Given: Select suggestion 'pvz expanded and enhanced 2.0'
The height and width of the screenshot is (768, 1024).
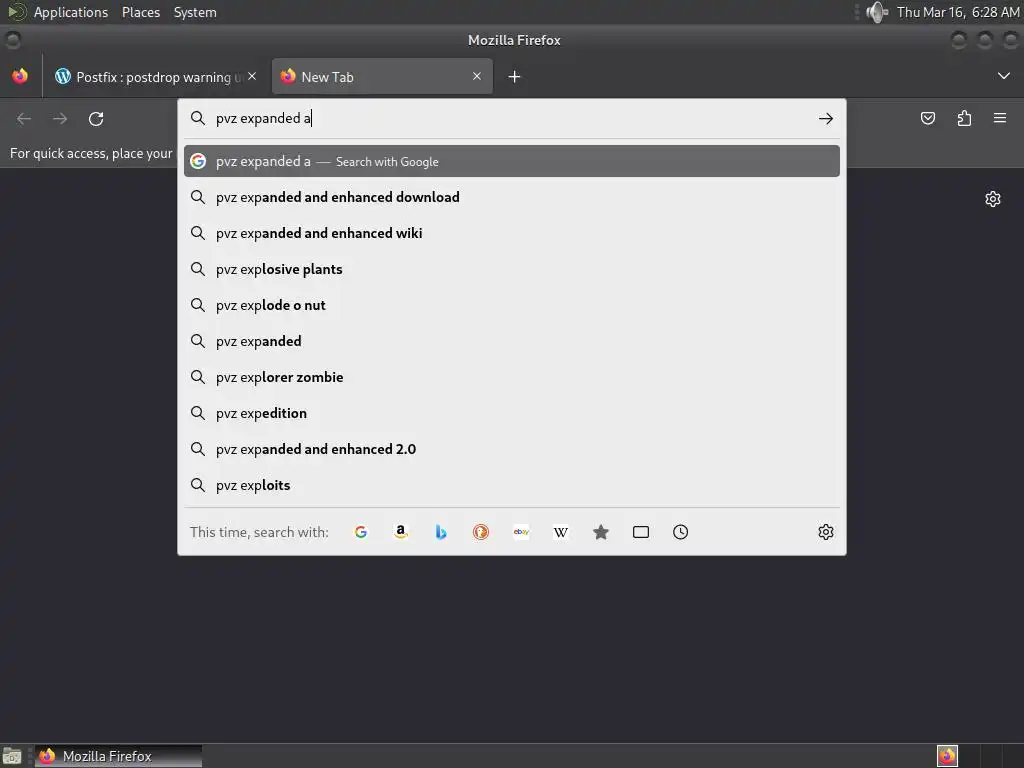Looking at the screenshot, I should pos(512,449).
